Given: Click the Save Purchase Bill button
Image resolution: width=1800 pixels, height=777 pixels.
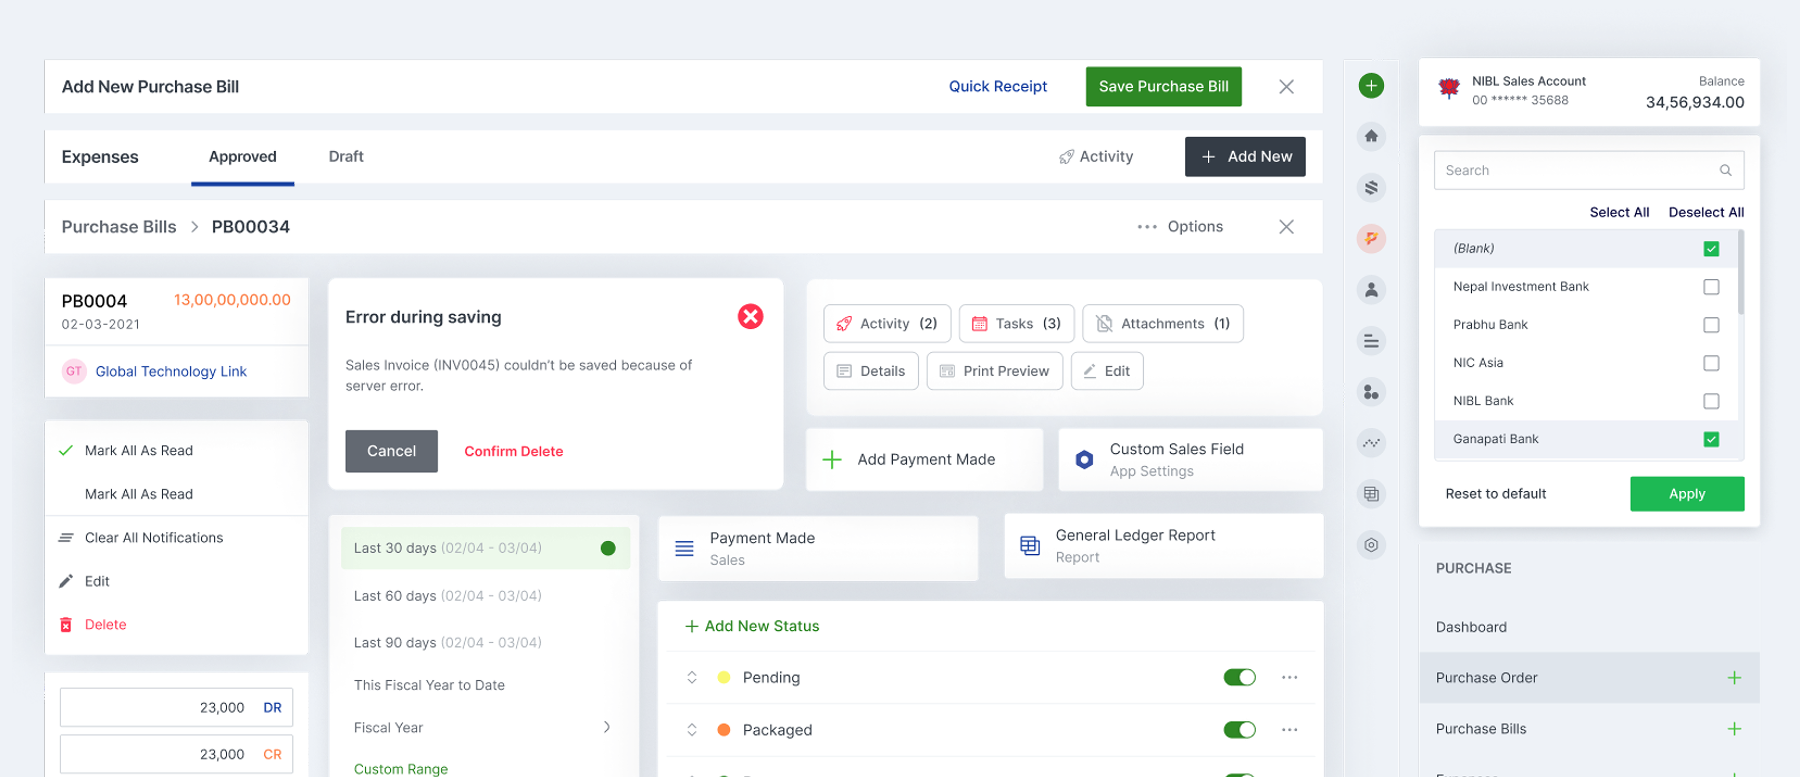Looking at the screenshot, I should coord(1164,87).
